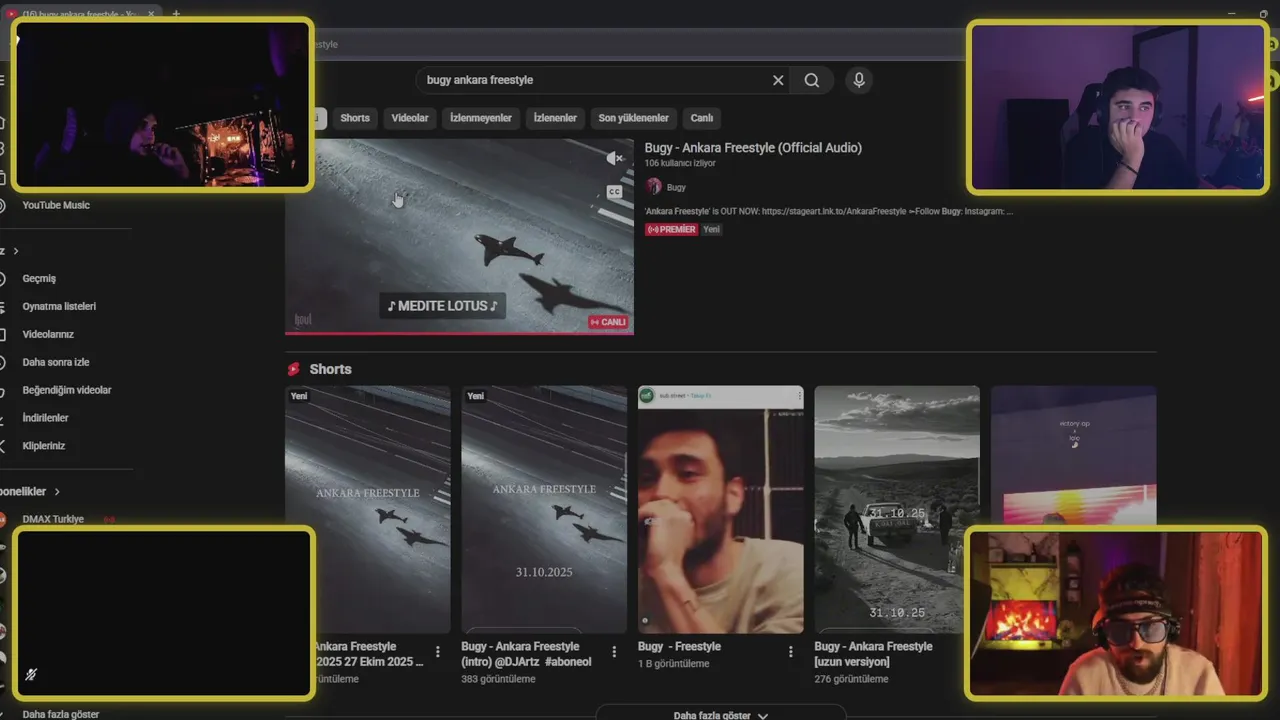Open Beğendiğim videolar in sidebar

(67, 390)
